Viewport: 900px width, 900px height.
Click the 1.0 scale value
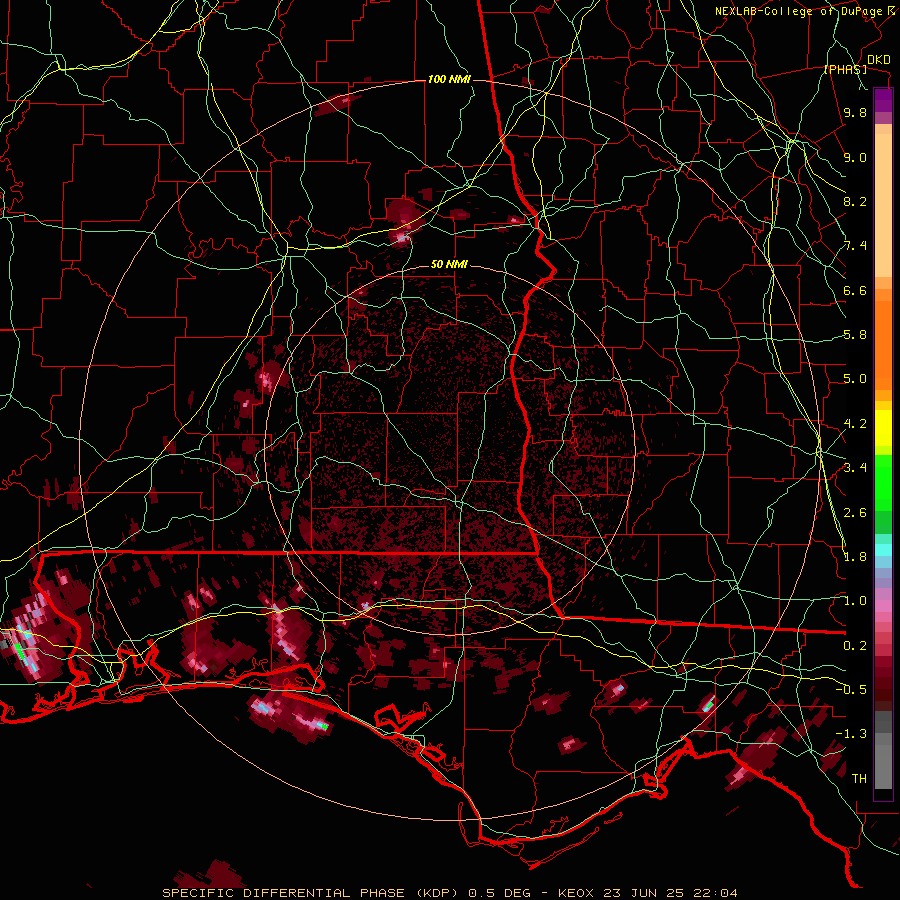point(855,602)
